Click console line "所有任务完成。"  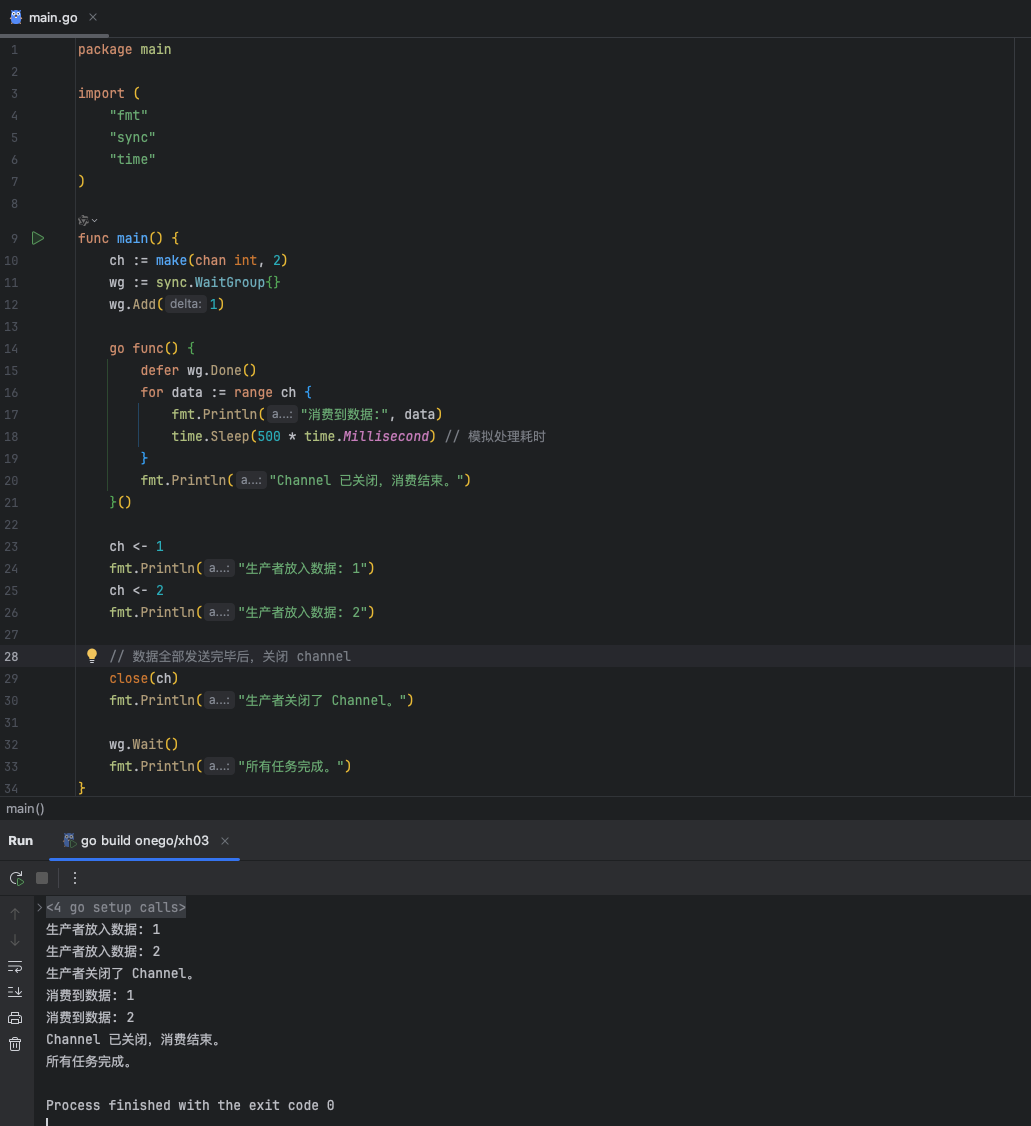coord(89,1061)
